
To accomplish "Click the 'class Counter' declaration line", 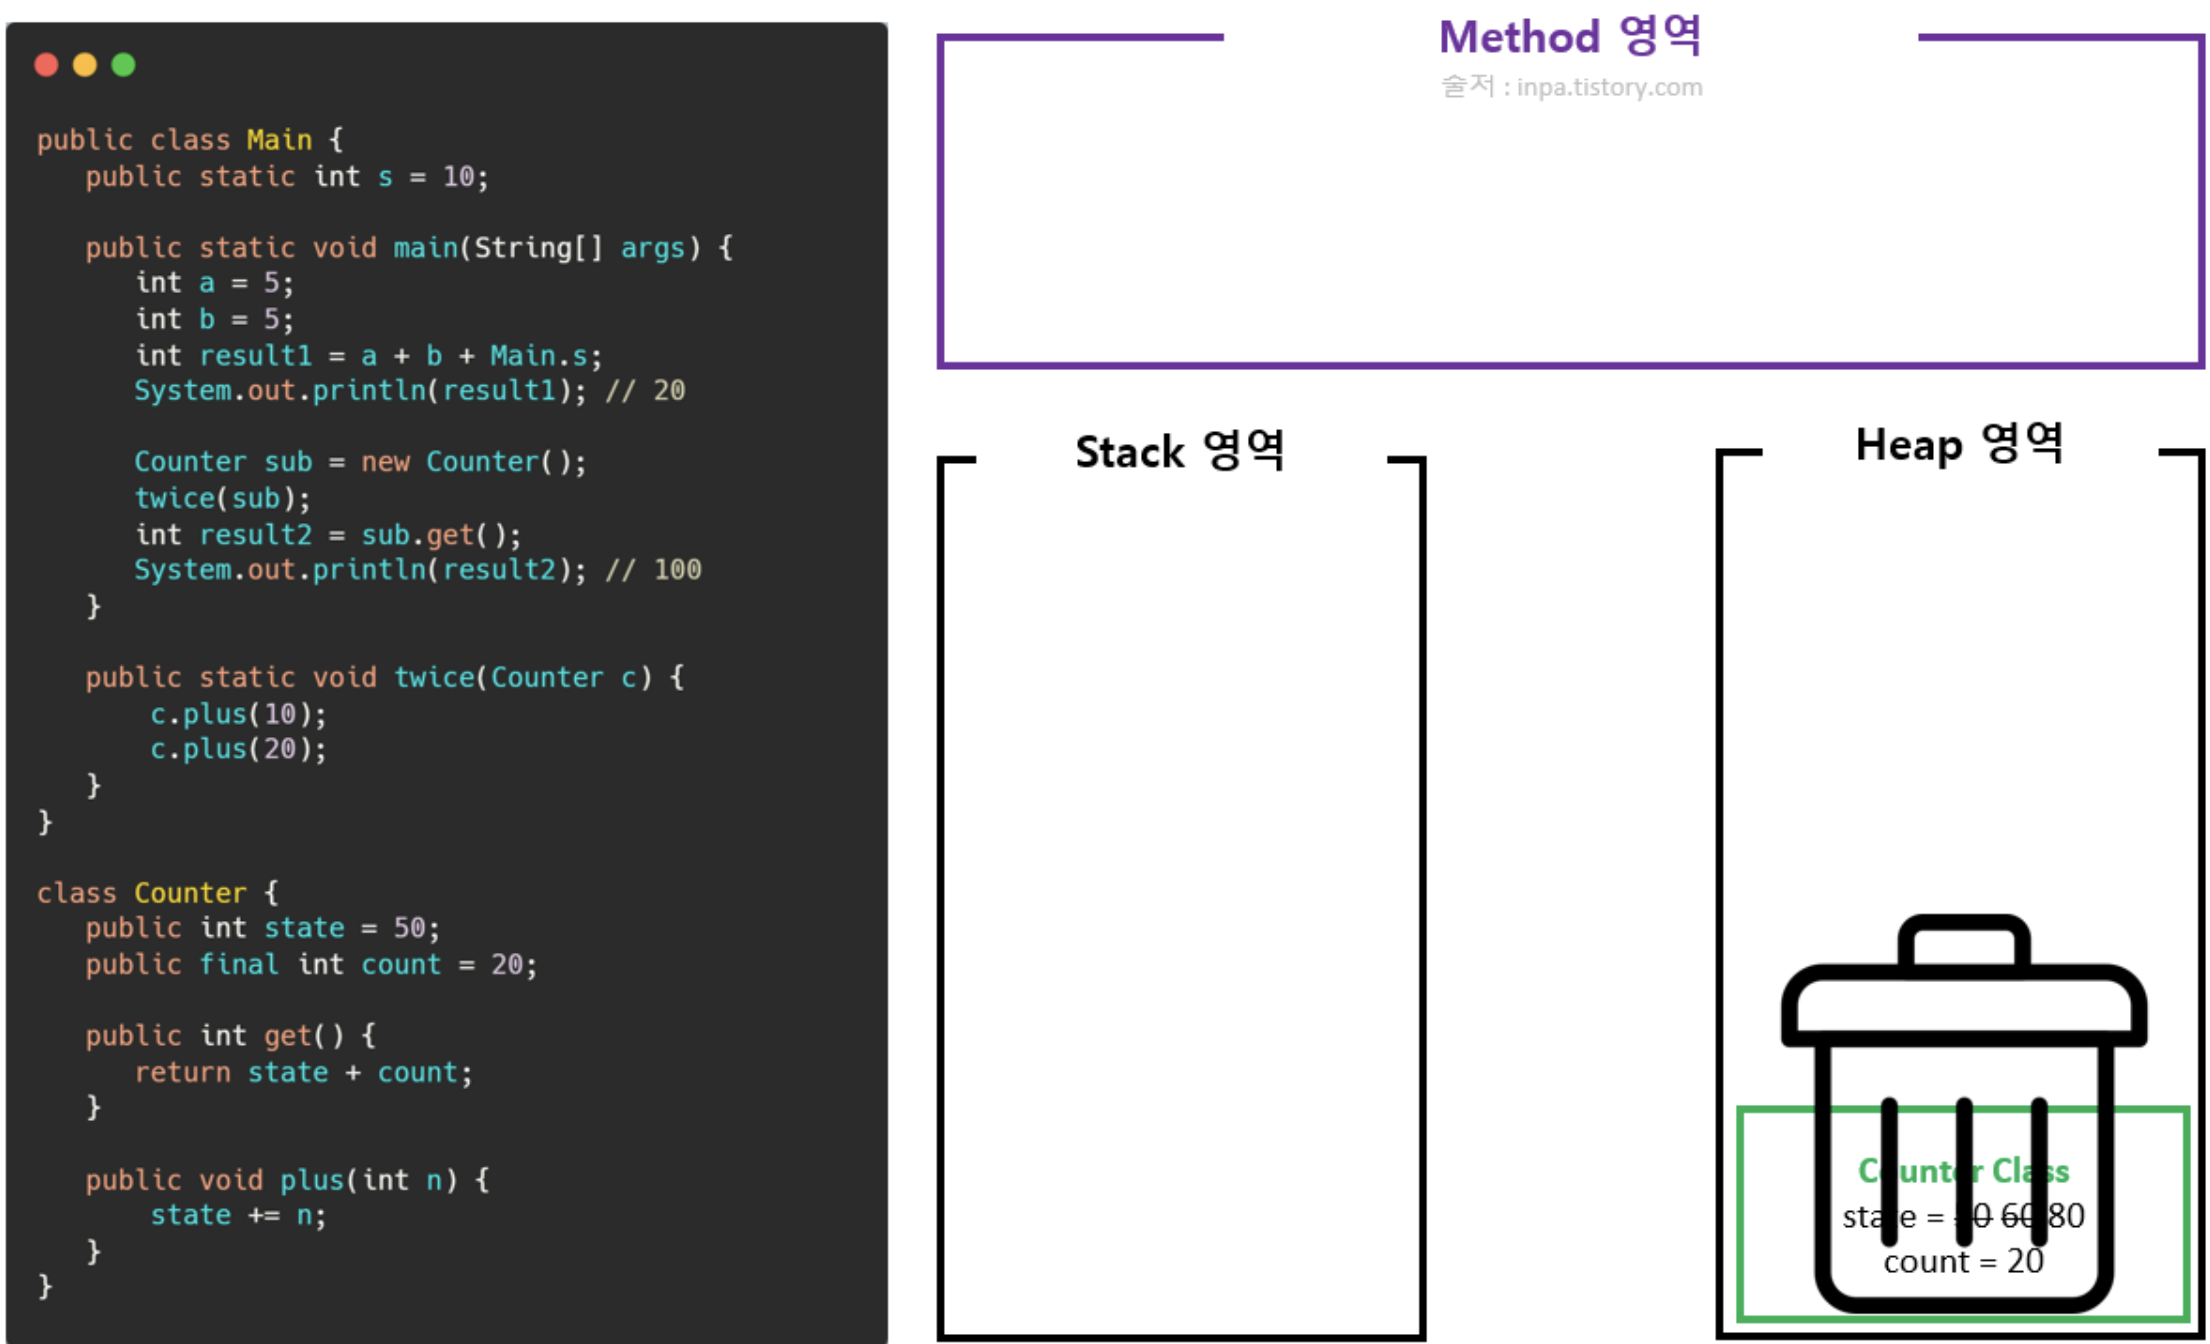I will (x=157, y=892).
